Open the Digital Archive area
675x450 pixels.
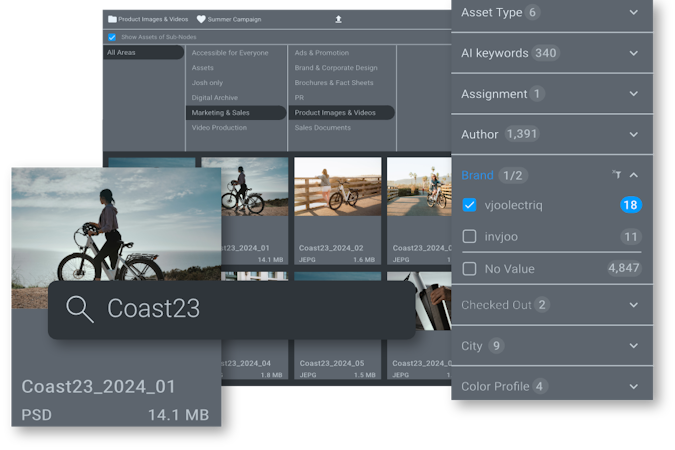point(215,98)
